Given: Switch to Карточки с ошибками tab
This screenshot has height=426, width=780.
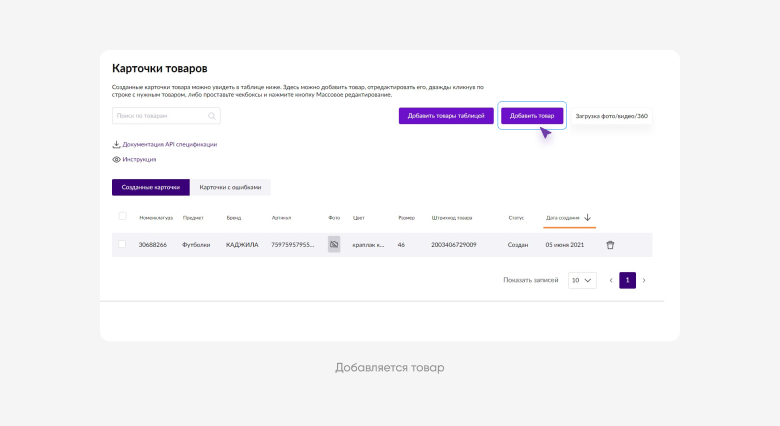Looking at the screenshot, I should point(230,187).
